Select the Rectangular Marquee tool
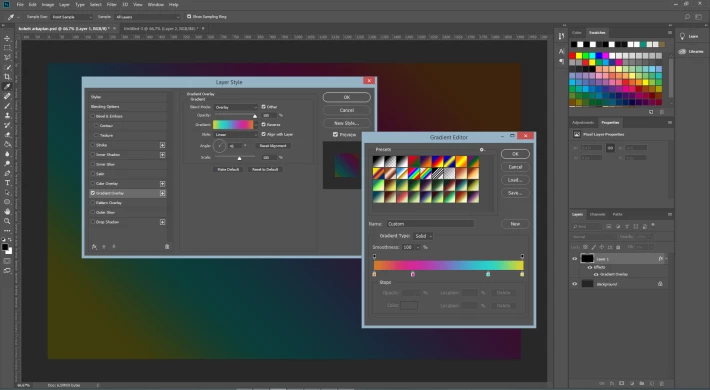 point(7,48)
